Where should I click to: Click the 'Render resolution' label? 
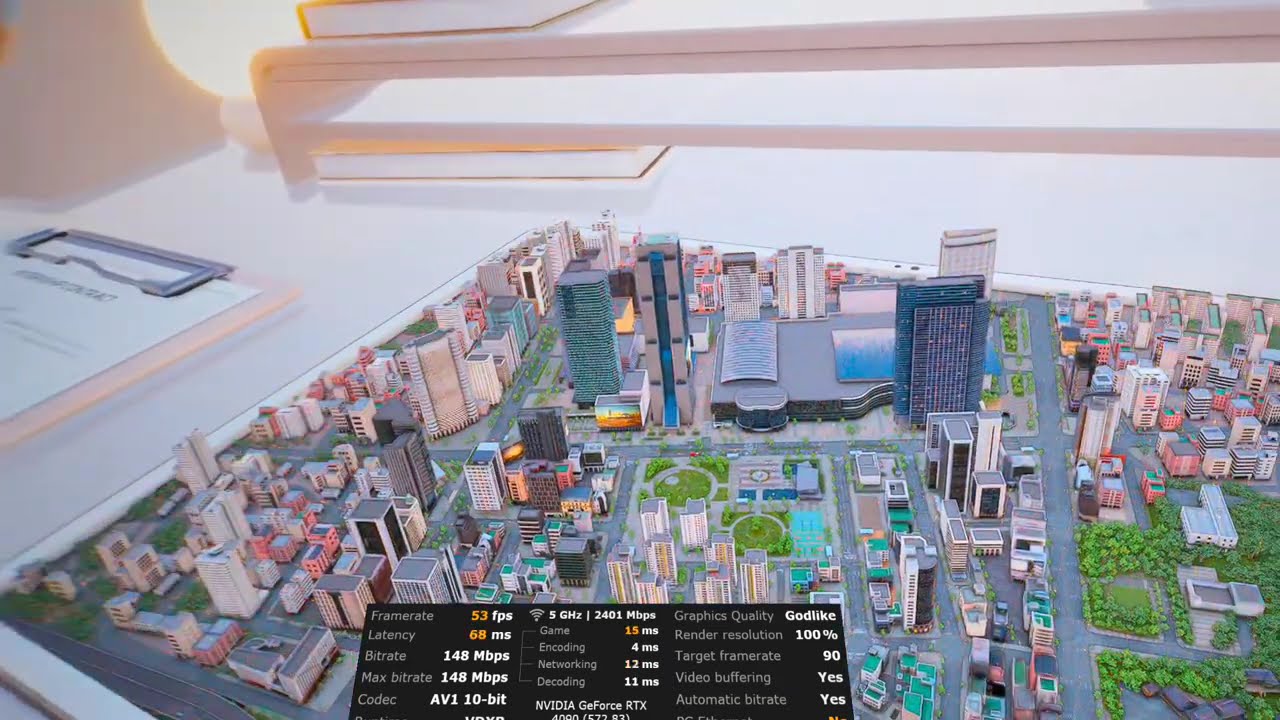(729, 635)
